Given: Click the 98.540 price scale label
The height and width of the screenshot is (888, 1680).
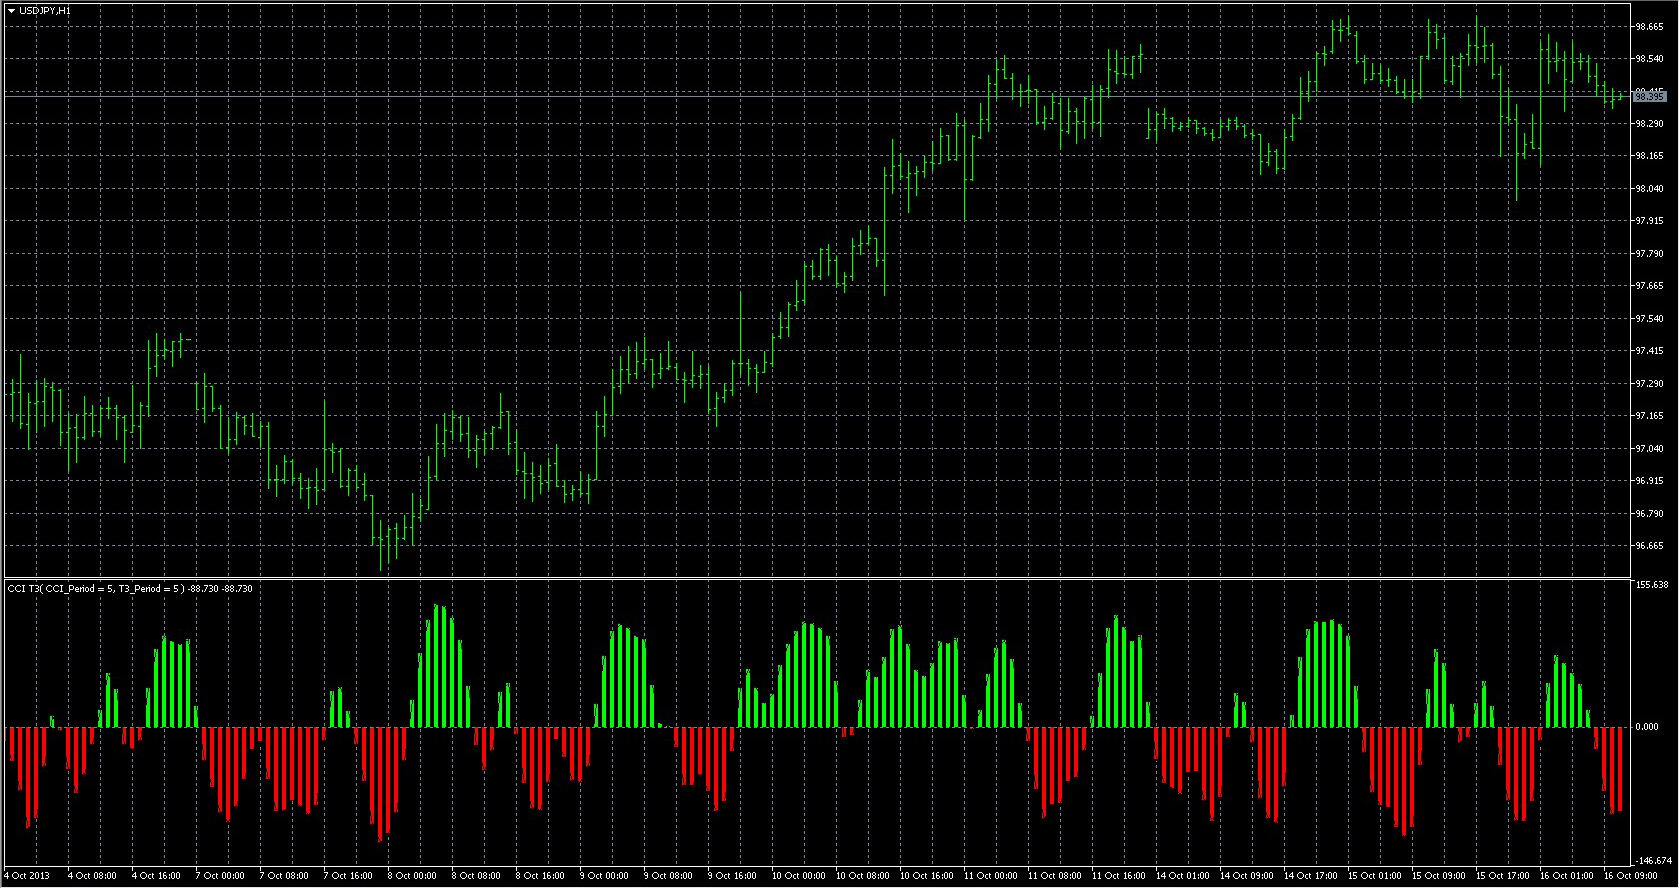Looking at the screenshot, I should point(1648,60).
